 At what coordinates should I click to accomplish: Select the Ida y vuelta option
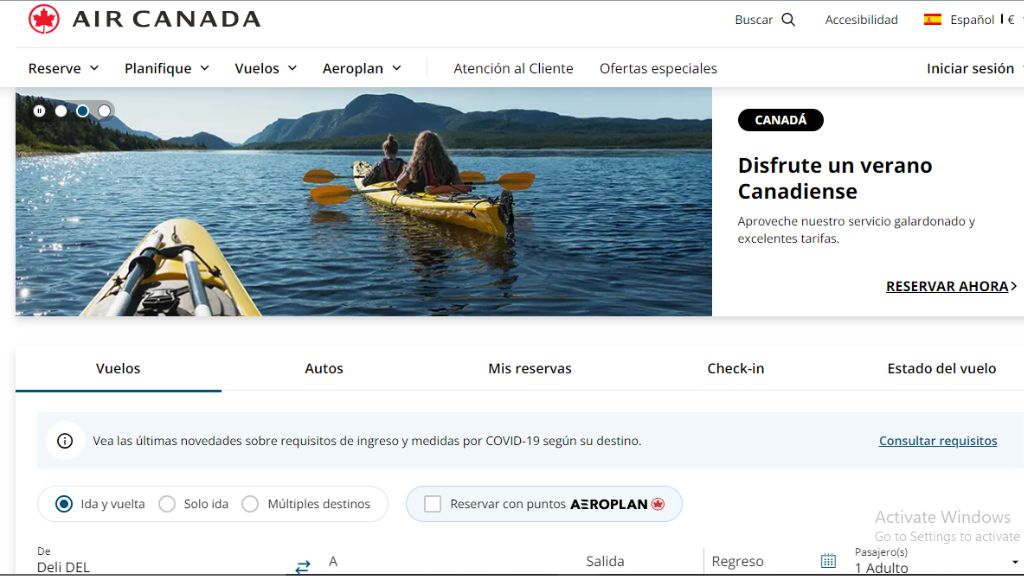tap(64, 504)
